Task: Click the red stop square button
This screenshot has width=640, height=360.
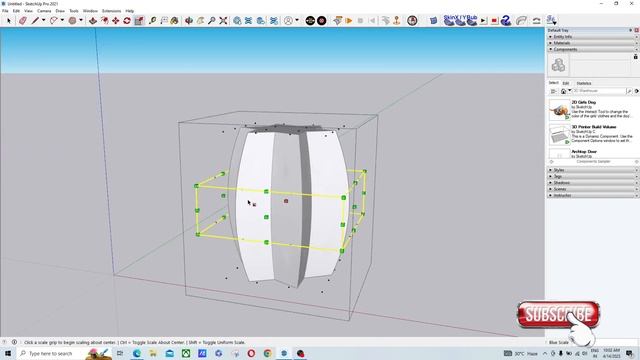Action: [x=494, y=20]
